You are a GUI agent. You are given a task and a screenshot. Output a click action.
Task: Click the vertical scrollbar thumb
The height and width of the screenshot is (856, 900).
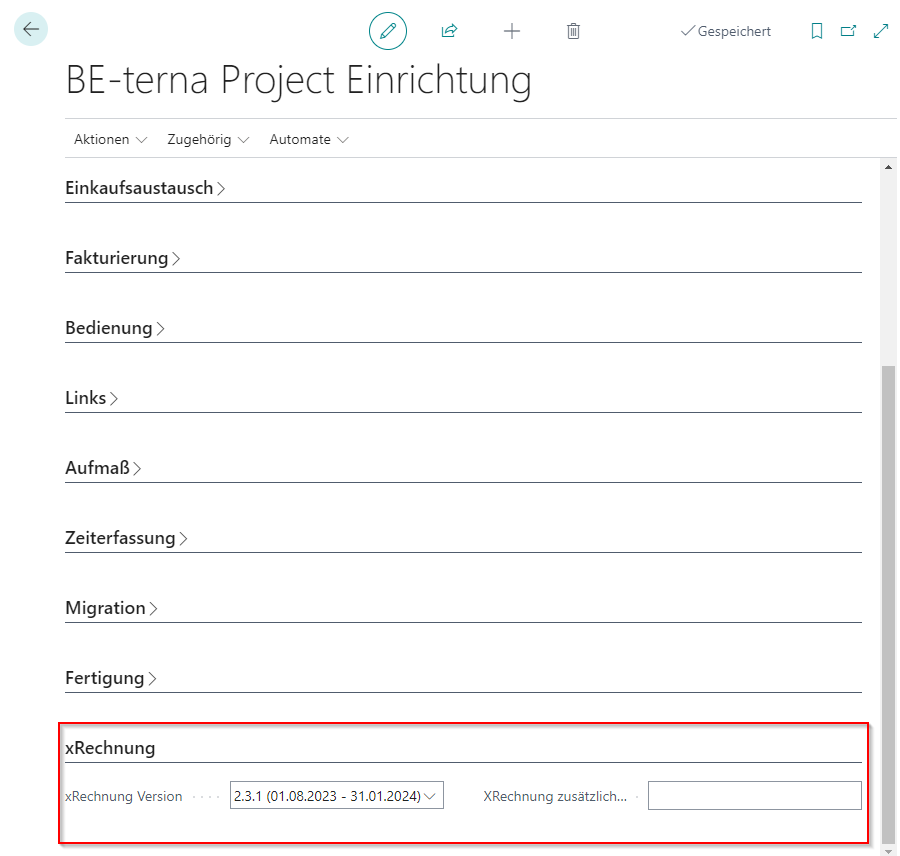click(x=889, y=603)
